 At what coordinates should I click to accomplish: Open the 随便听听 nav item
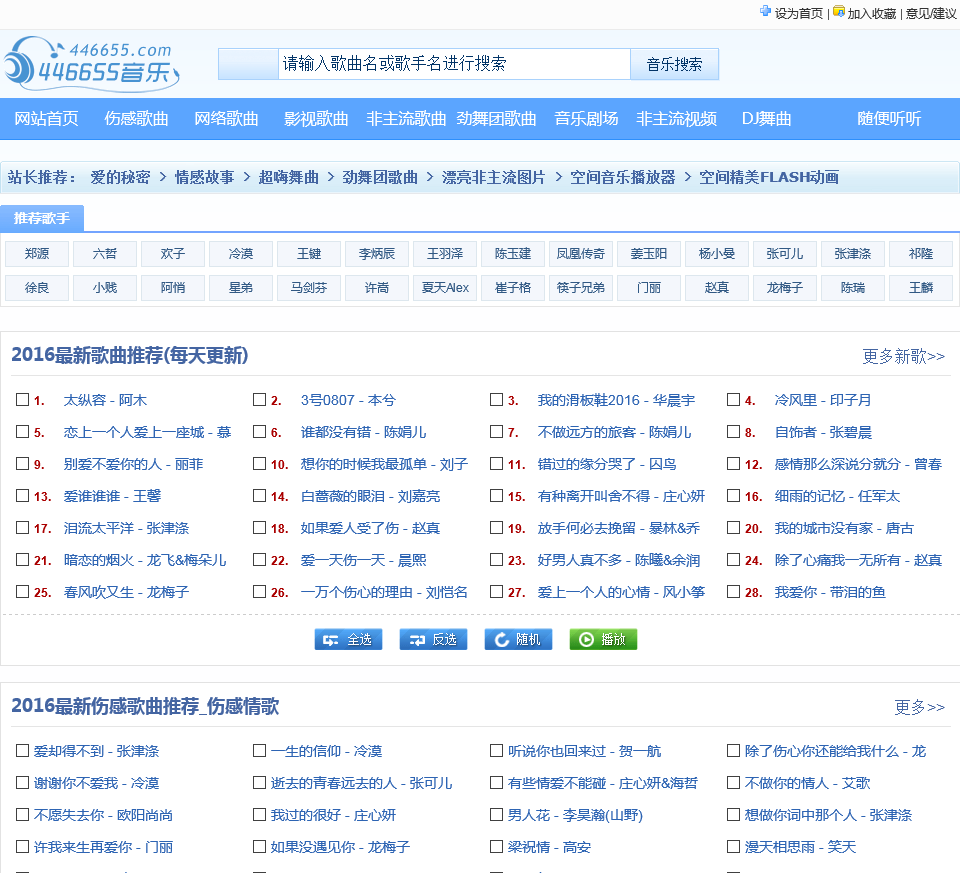(889, 119)
